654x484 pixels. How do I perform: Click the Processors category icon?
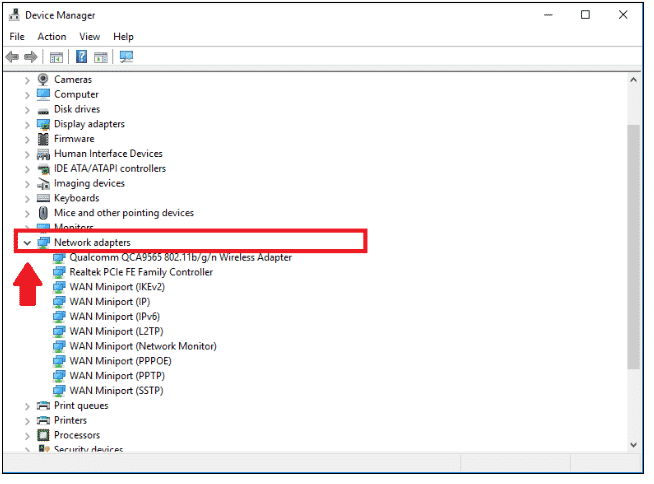43,435
